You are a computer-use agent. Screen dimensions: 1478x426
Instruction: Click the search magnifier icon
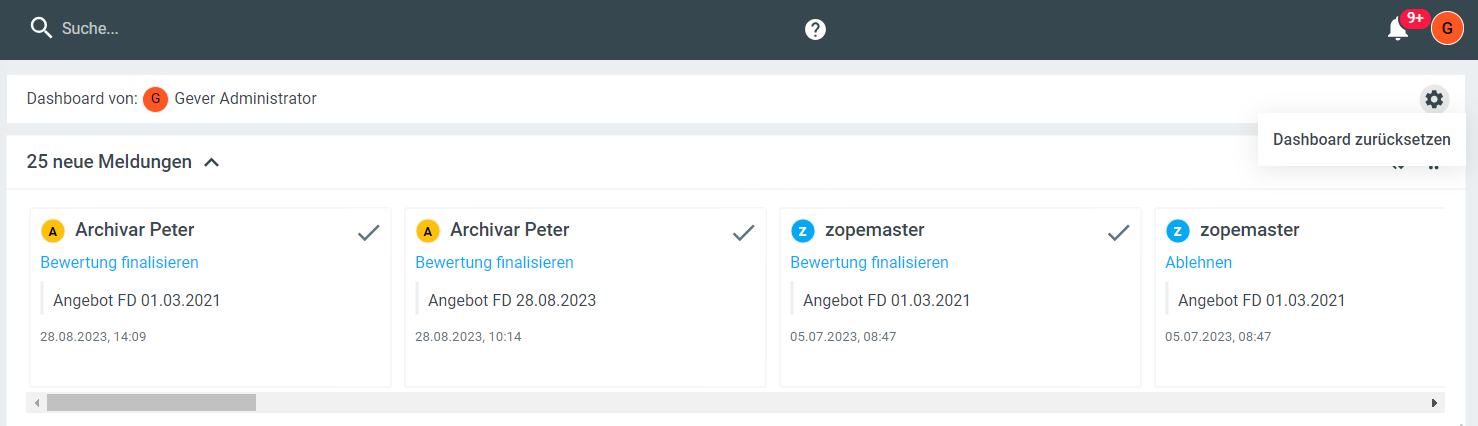tap(41, 28)
